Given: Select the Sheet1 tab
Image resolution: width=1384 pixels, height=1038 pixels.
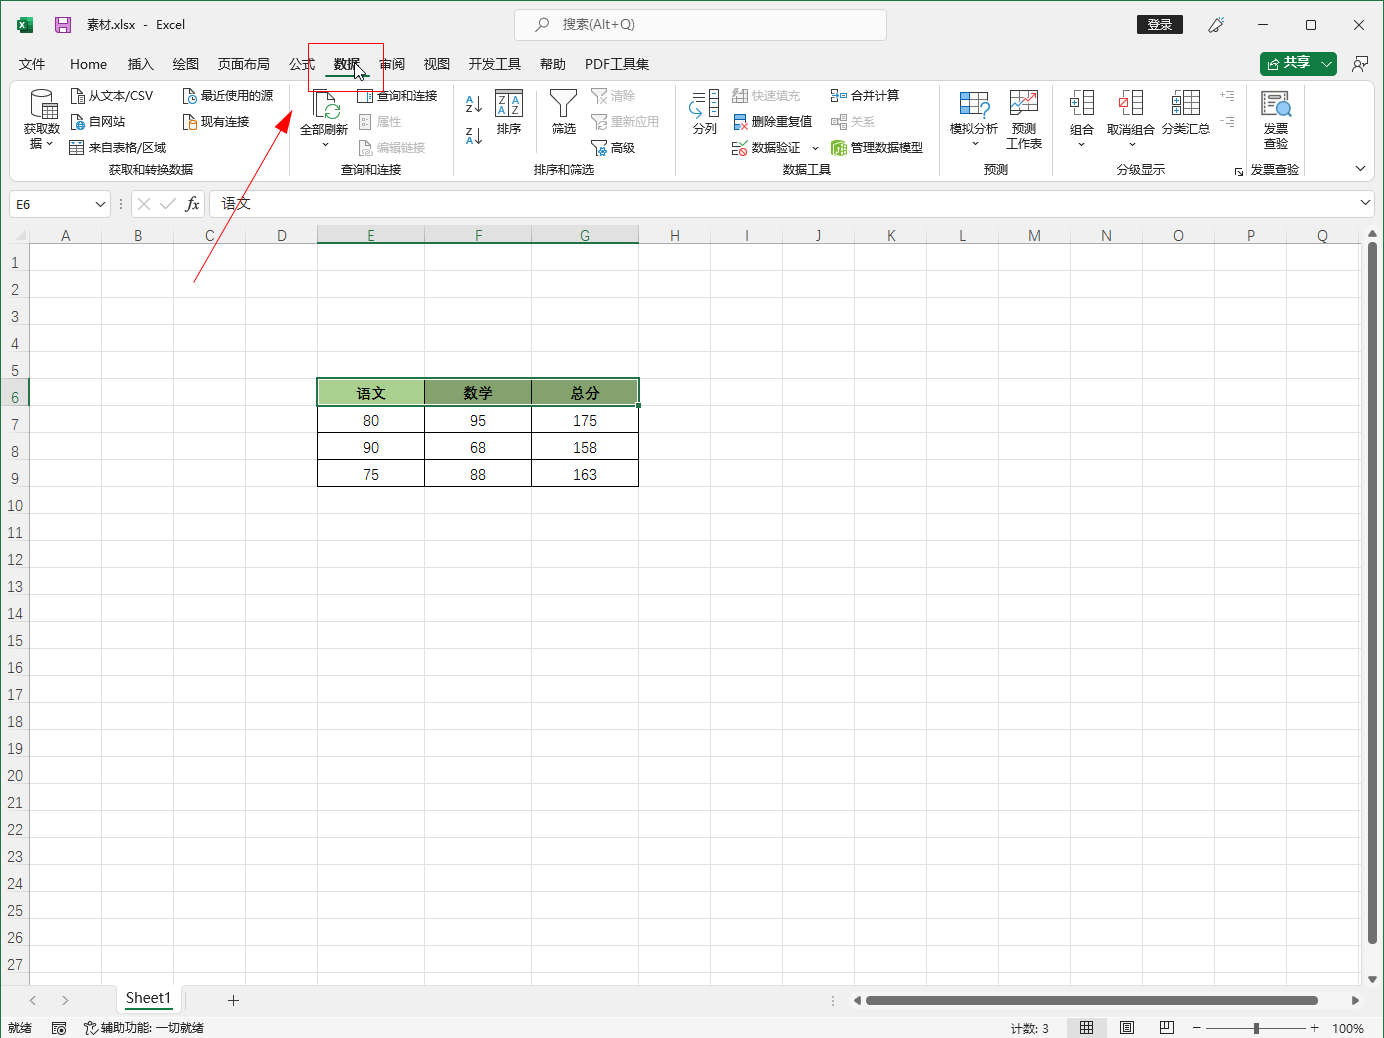Looking at the screenshot, I should [148, 998].
